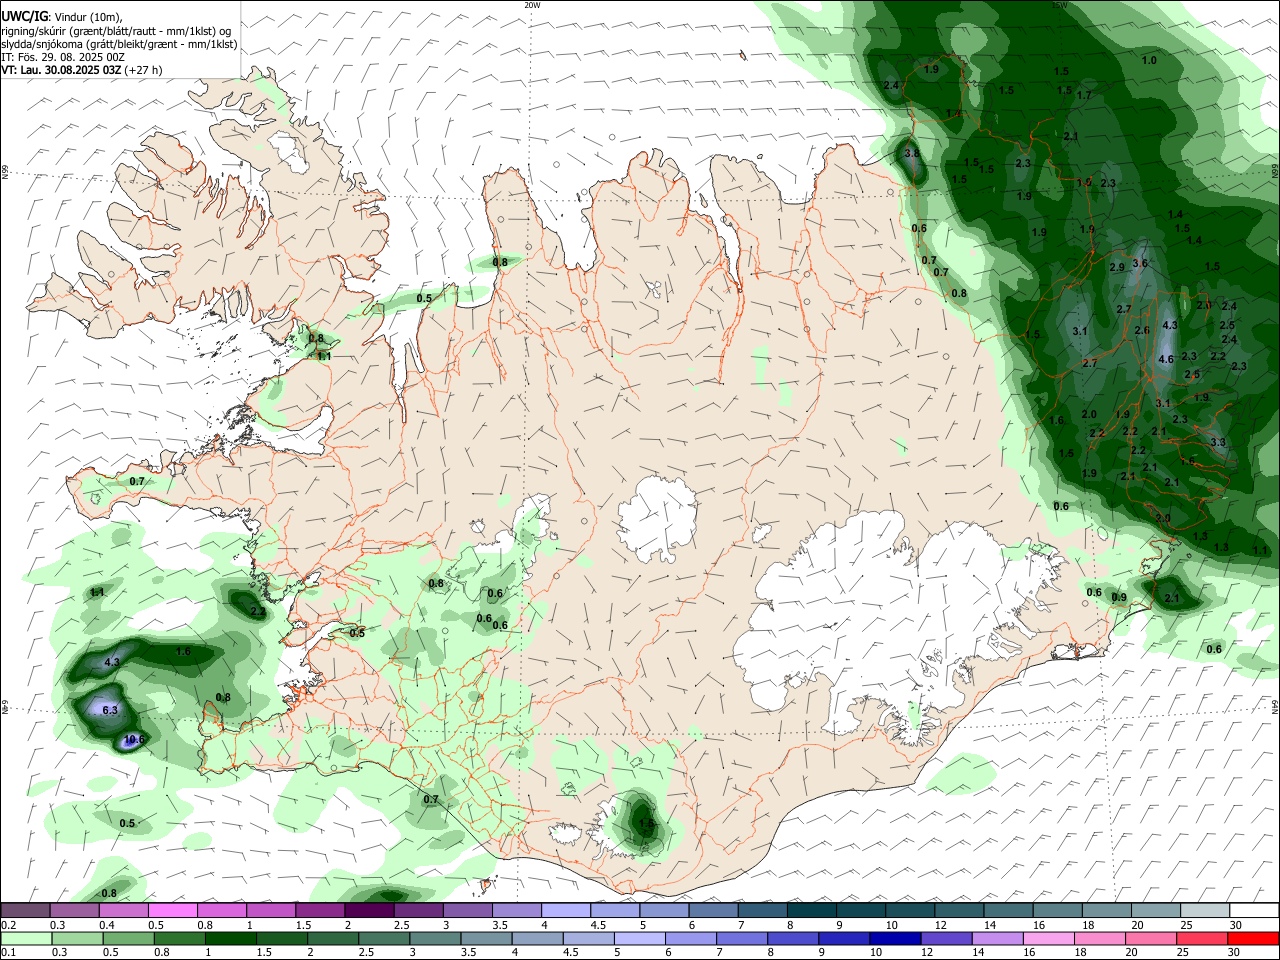The image size is (1280, 960).
Task: Click the red-pink swatch starting at 25, lower legend row
Action: (x=1201, y=939)
